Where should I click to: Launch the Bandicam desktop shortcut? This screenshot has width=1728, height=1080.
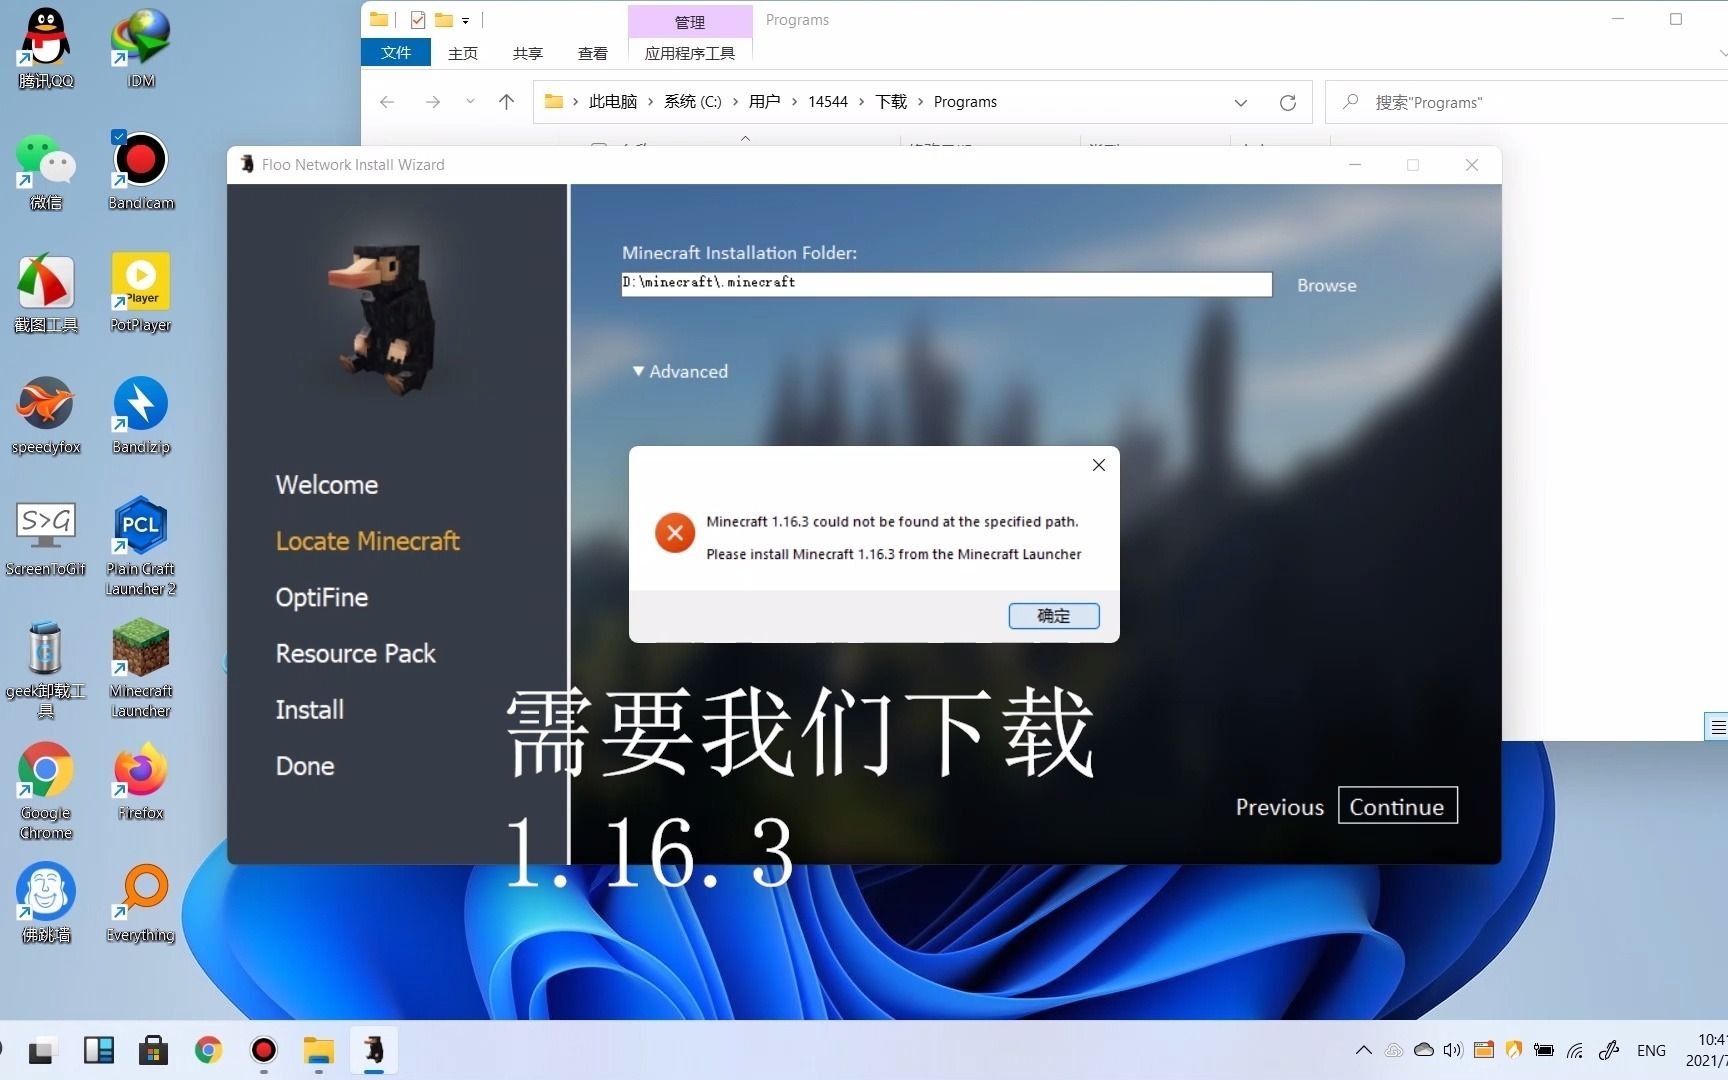click(141, 170)
